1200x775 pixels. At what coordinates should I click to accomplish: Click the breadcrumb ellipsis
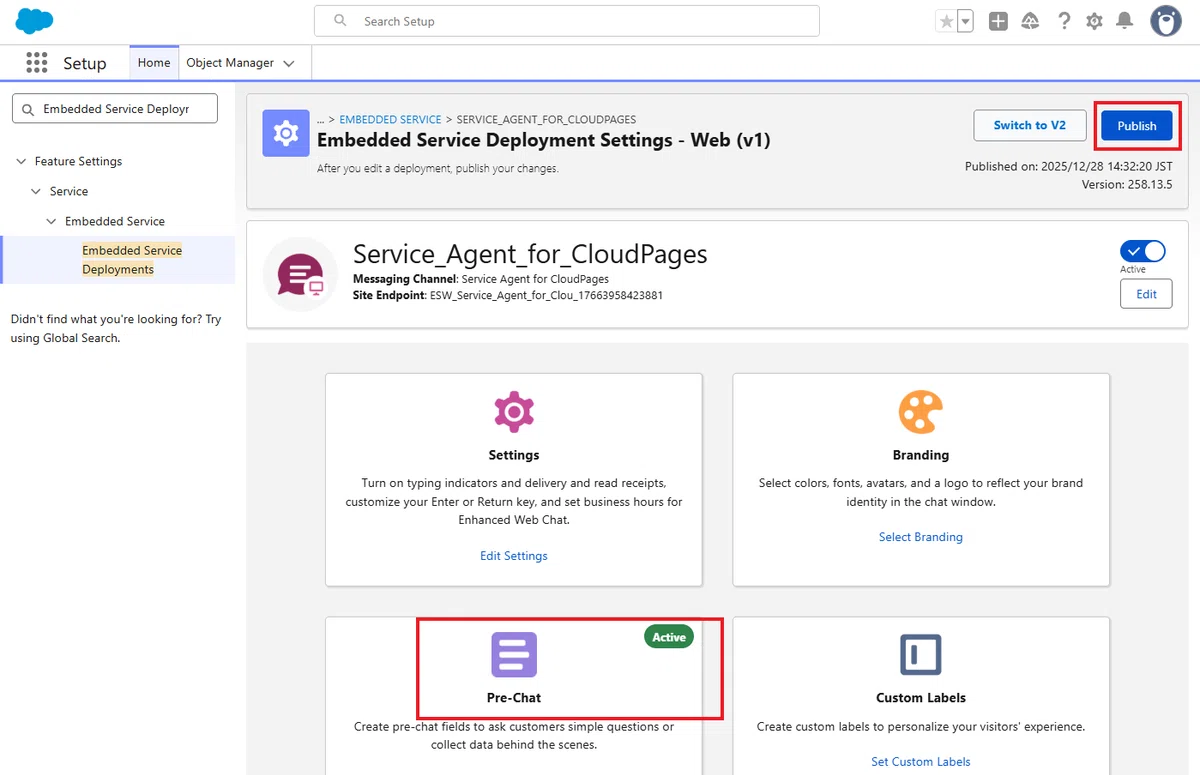coord(321,119)
